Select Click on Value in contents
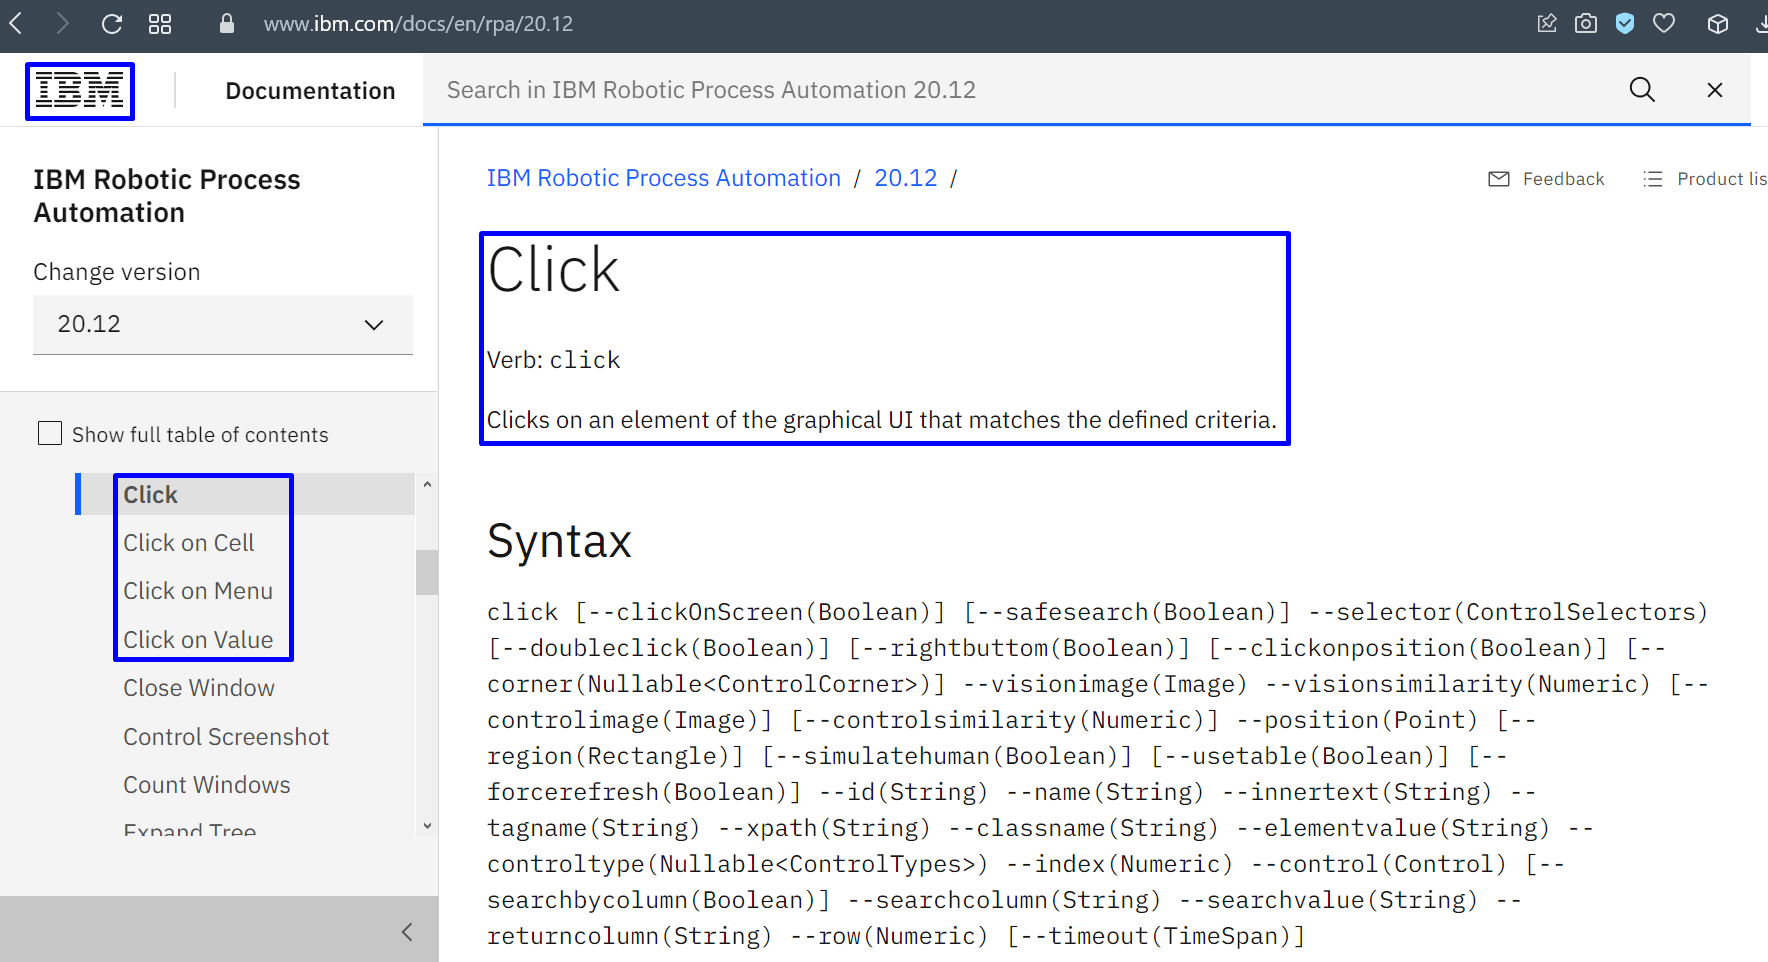The image size is (1768, 962). click(198, 640)
